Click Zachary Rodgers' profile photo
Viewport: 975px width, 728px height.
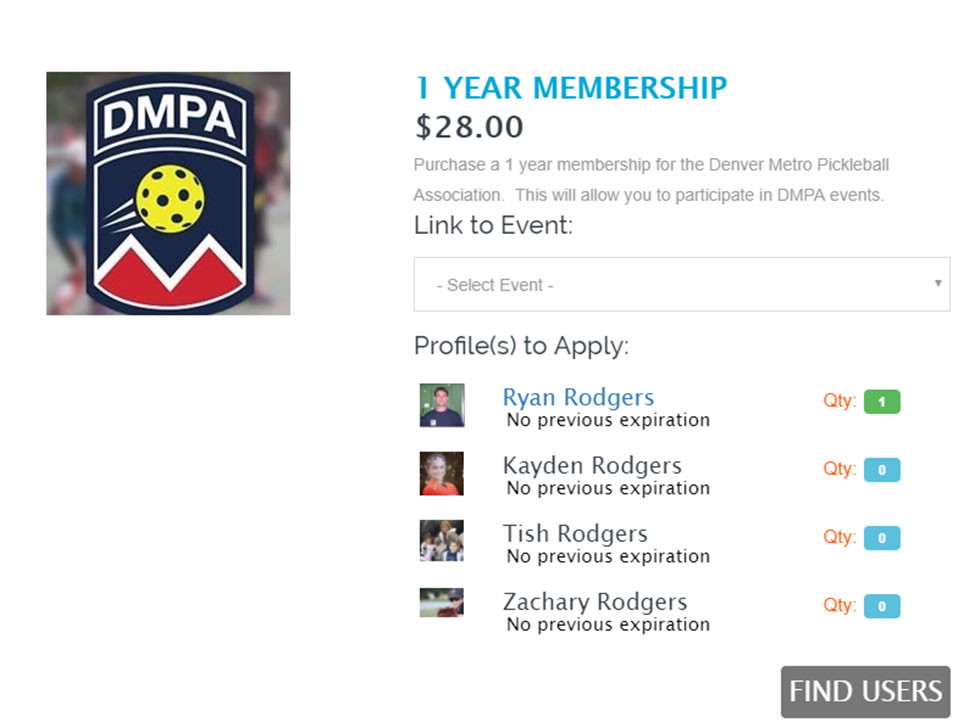442,602
